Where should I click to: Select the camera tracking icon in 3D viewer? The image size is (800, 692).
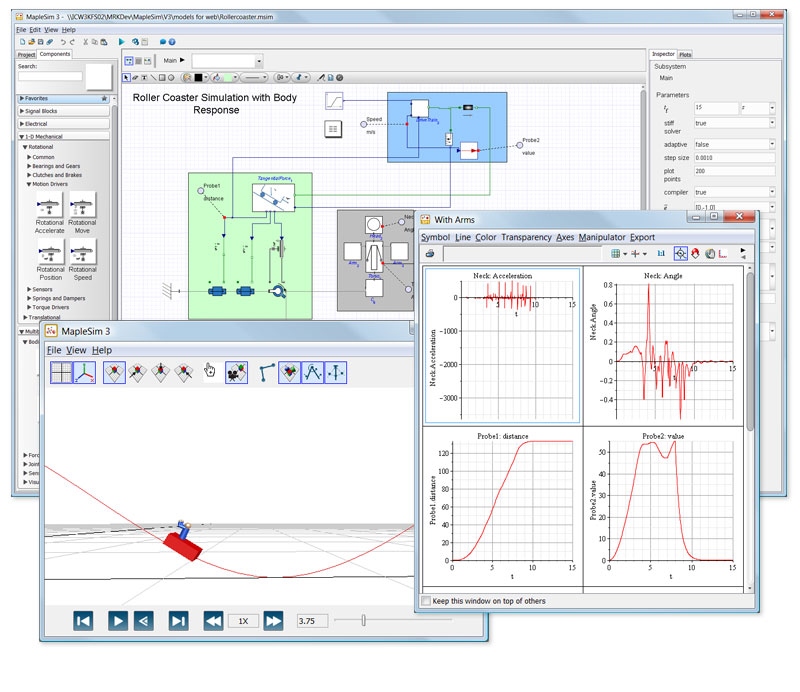point(237,373)
